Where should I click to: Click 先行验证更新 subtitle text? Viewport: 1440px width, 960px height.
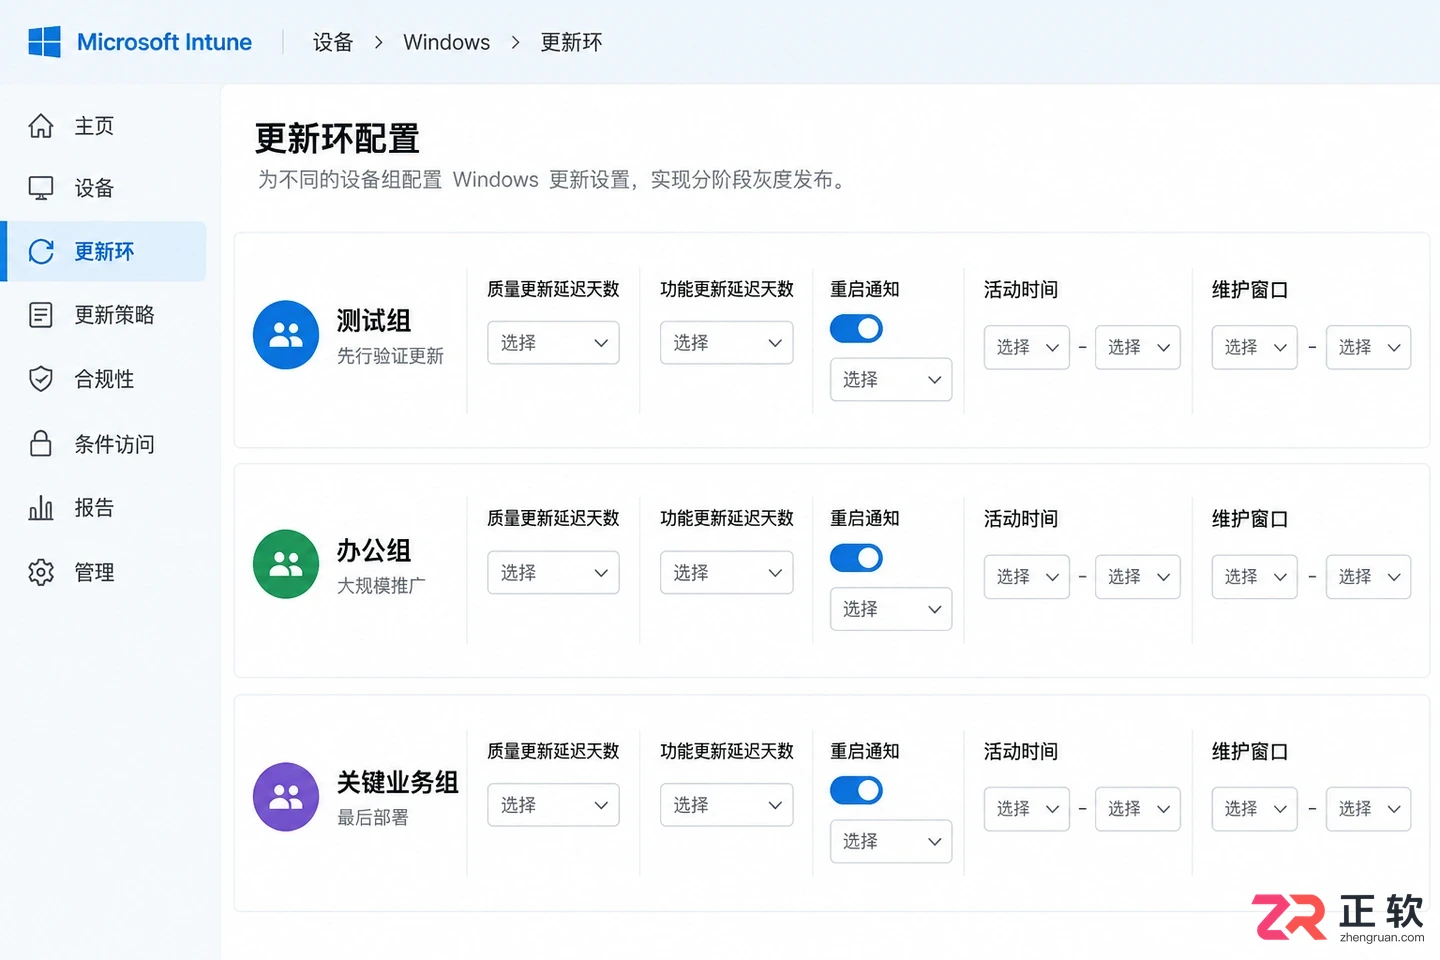pyautogui.click(x=390, y=356)
